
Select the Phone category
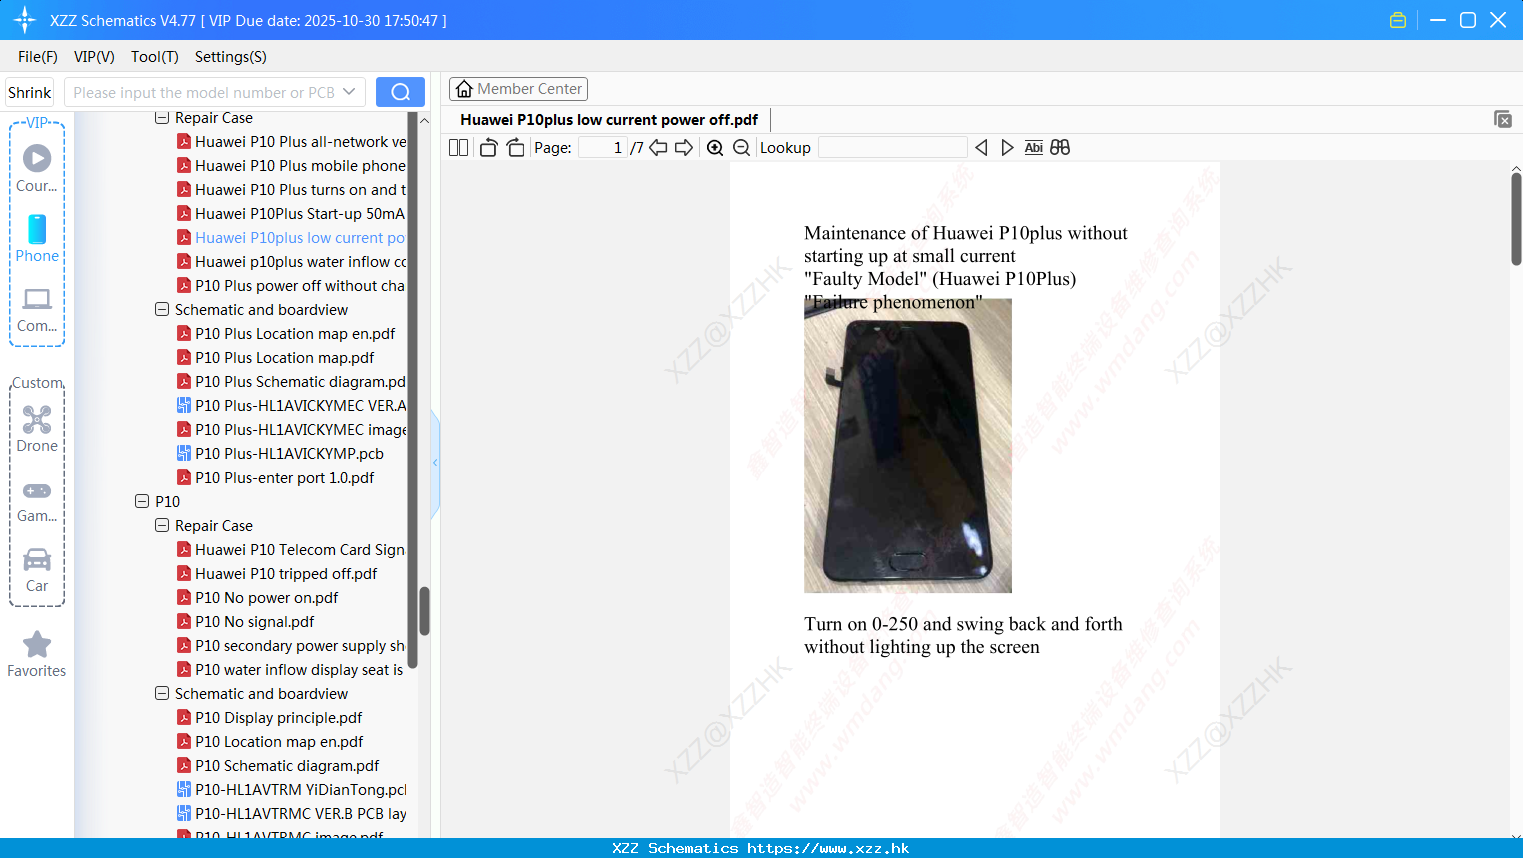point(37,238)
